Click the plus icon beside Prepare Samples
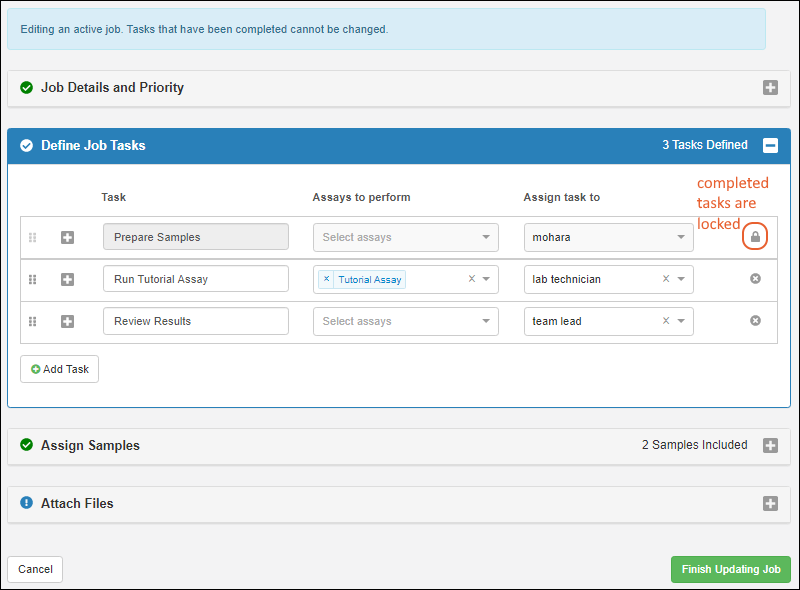 [x=68, y=237]
